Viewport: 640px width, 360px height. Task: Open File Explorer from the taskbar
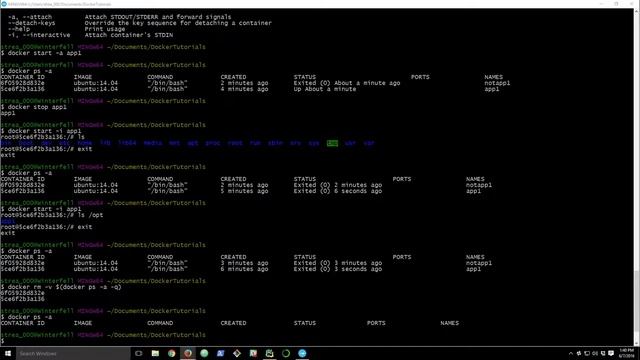155,353
